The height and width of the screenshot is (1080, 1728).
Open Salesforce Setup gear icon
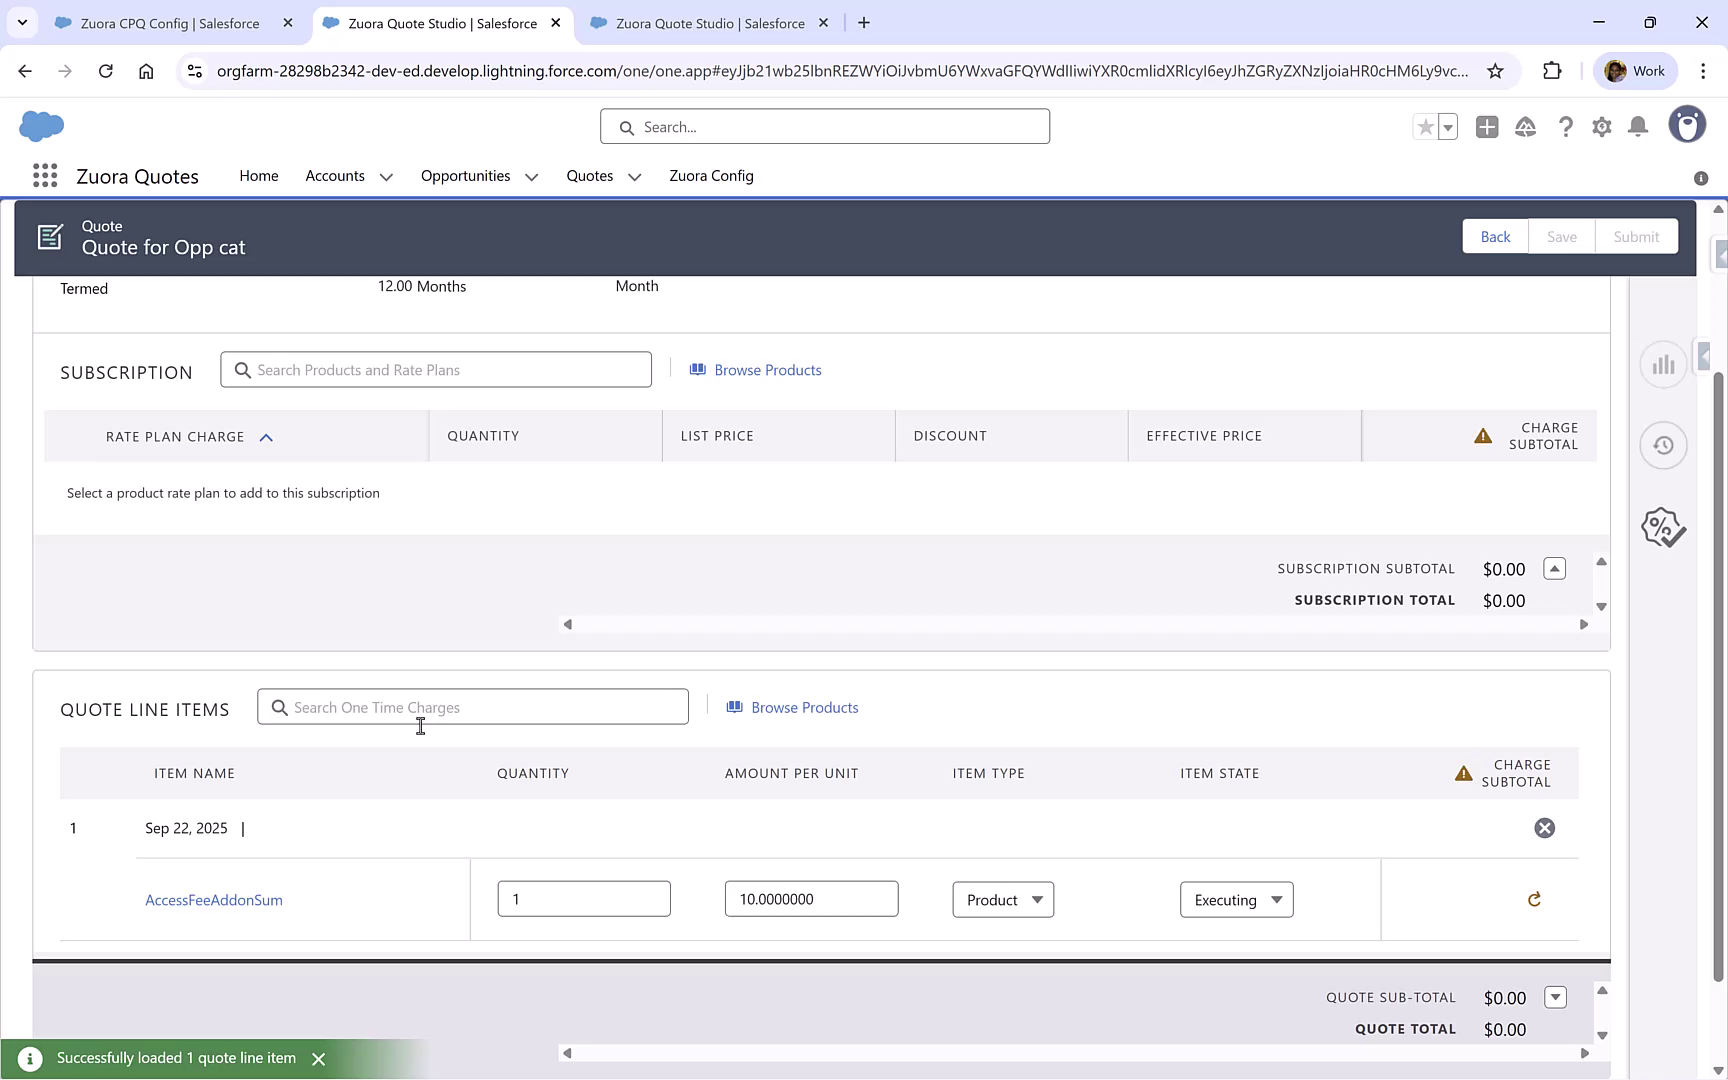[x=1601, y=127]
